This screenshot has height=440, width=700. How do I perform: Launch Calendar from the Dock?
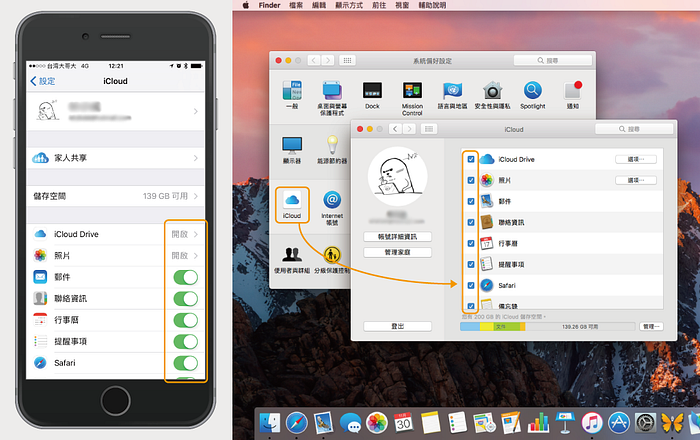[404, 423]
